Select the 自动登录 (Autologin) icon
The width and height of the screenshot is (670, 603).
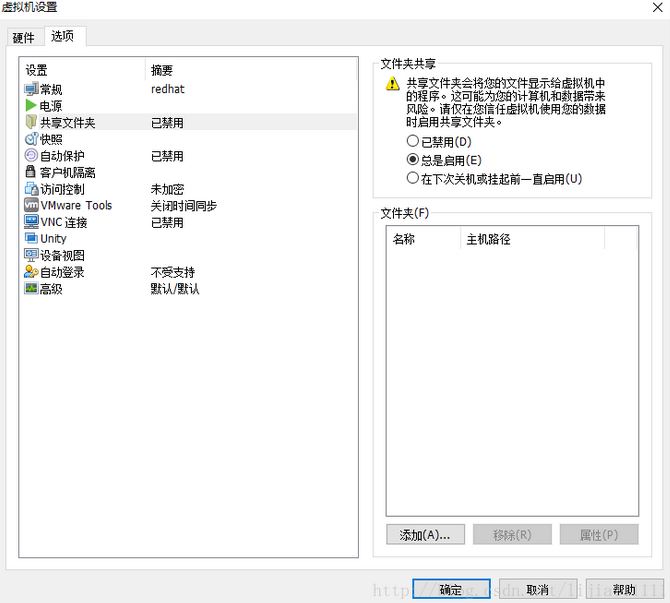click(x=31, y=272)
